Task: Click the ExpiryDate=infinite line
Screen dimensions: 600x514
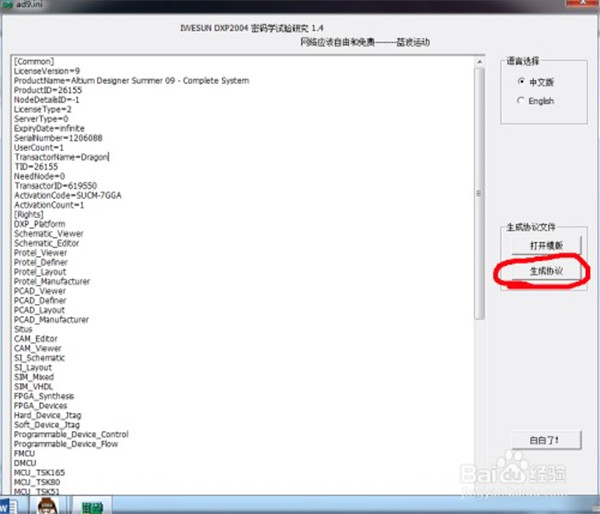Action: pyautogui.click(x=49, y=129)
